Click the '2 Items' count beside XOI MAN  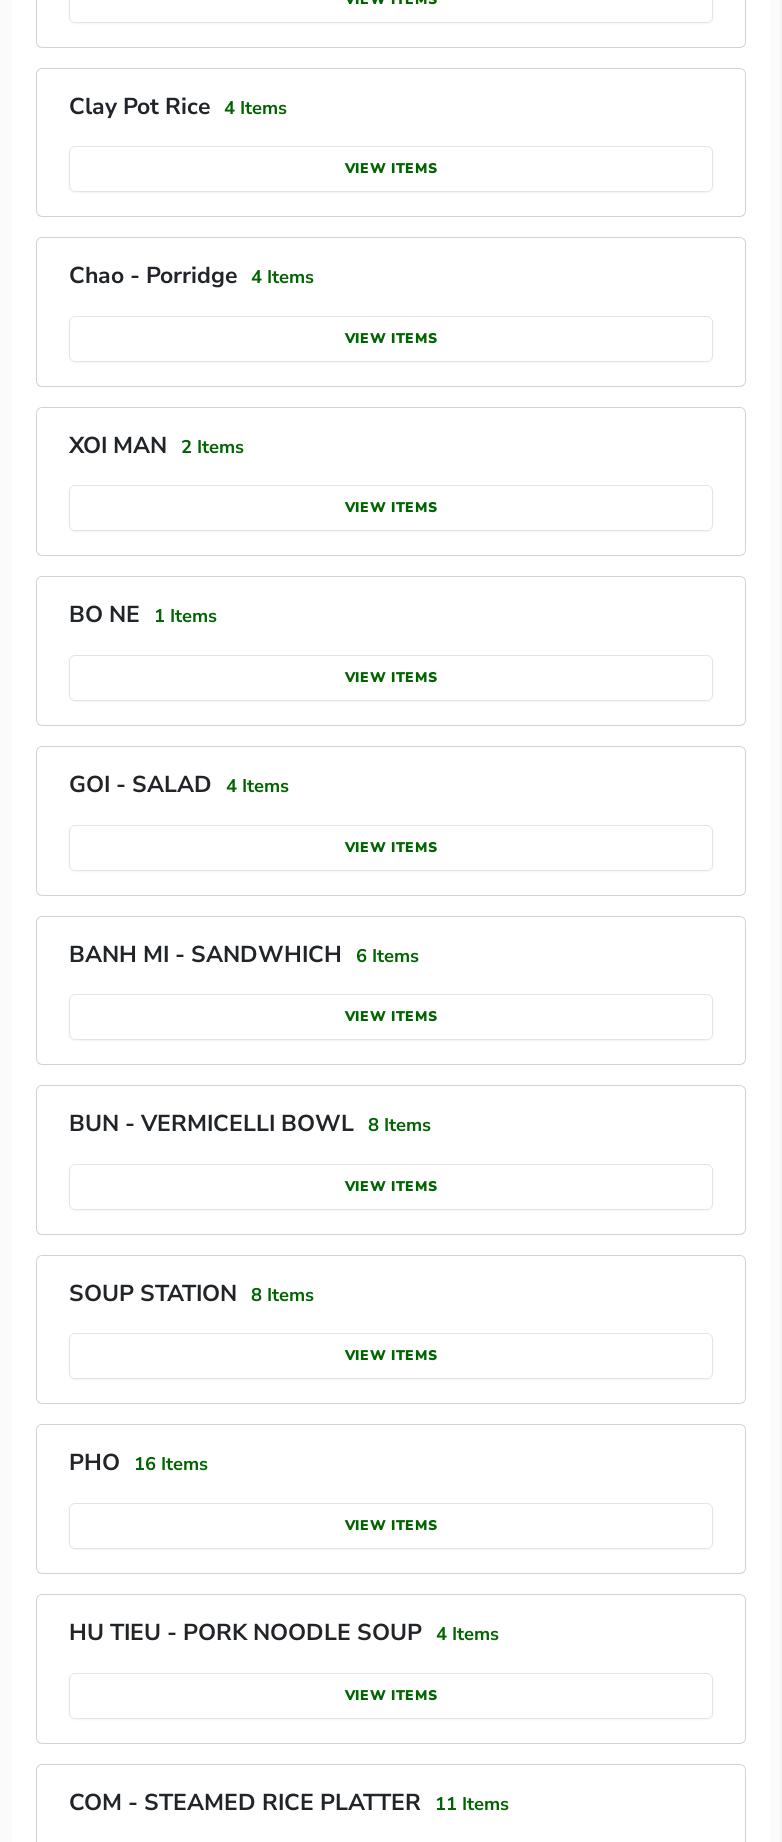coord(212,448)
